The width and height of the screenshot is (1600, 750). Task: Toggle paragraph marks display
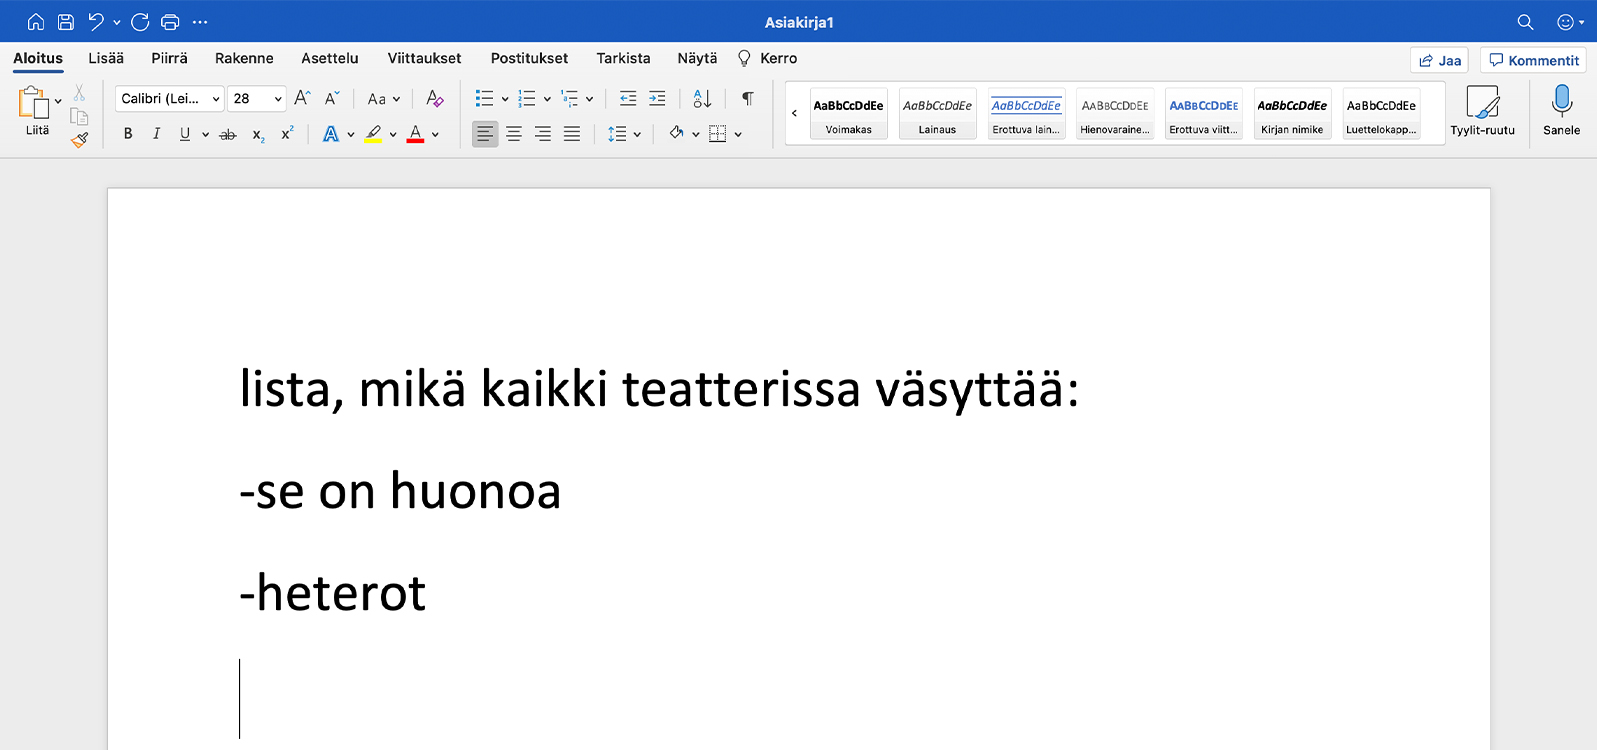tap(747, 98)
